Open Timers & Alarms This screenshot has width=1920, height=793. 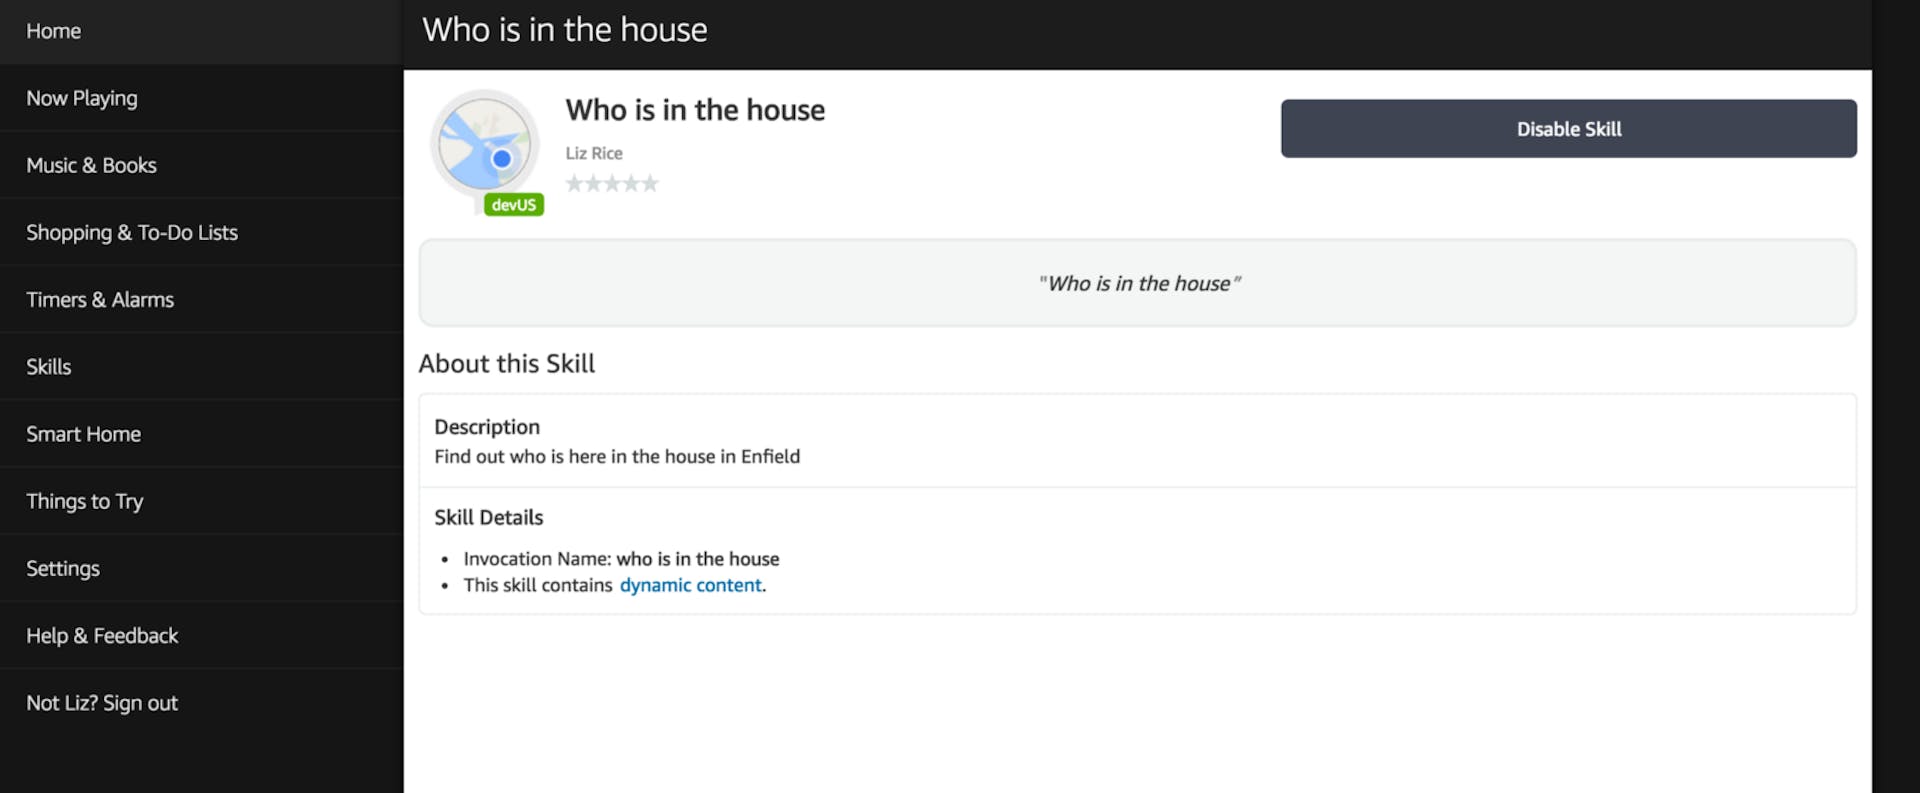click(x=100, y=299)
